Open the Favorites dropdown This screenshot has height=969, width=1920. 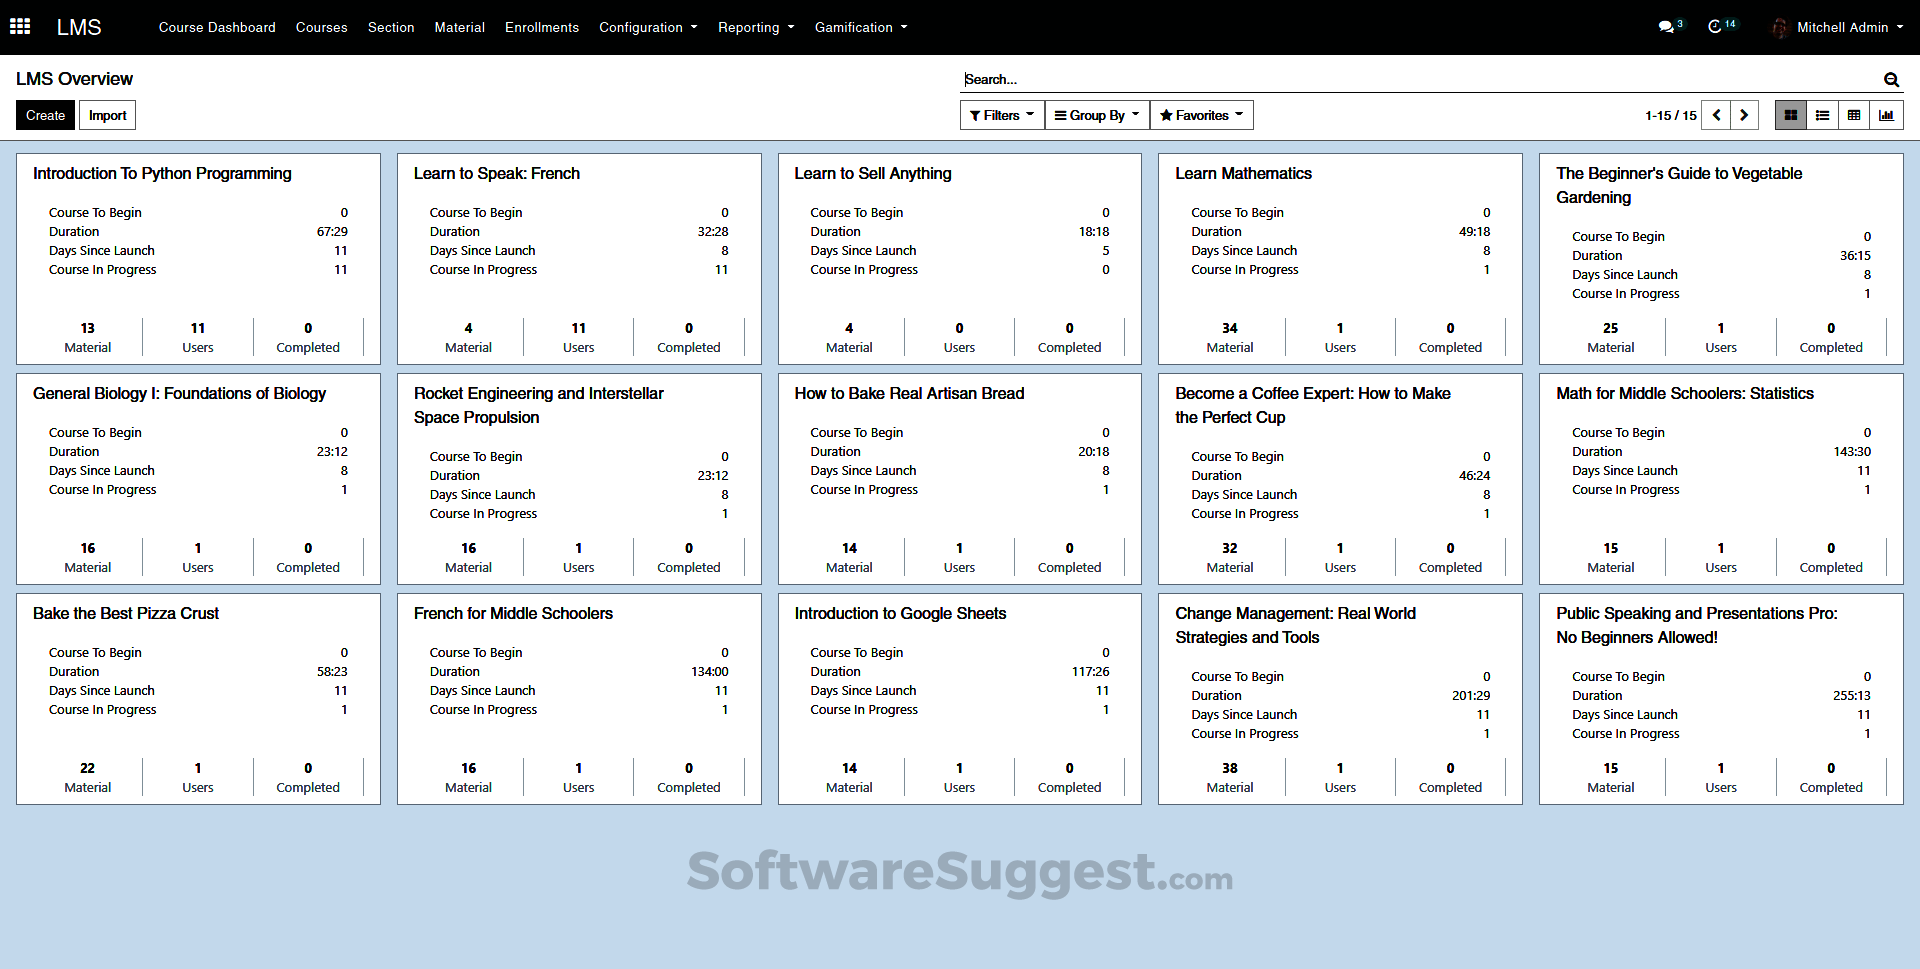(x=1200, y=114)
